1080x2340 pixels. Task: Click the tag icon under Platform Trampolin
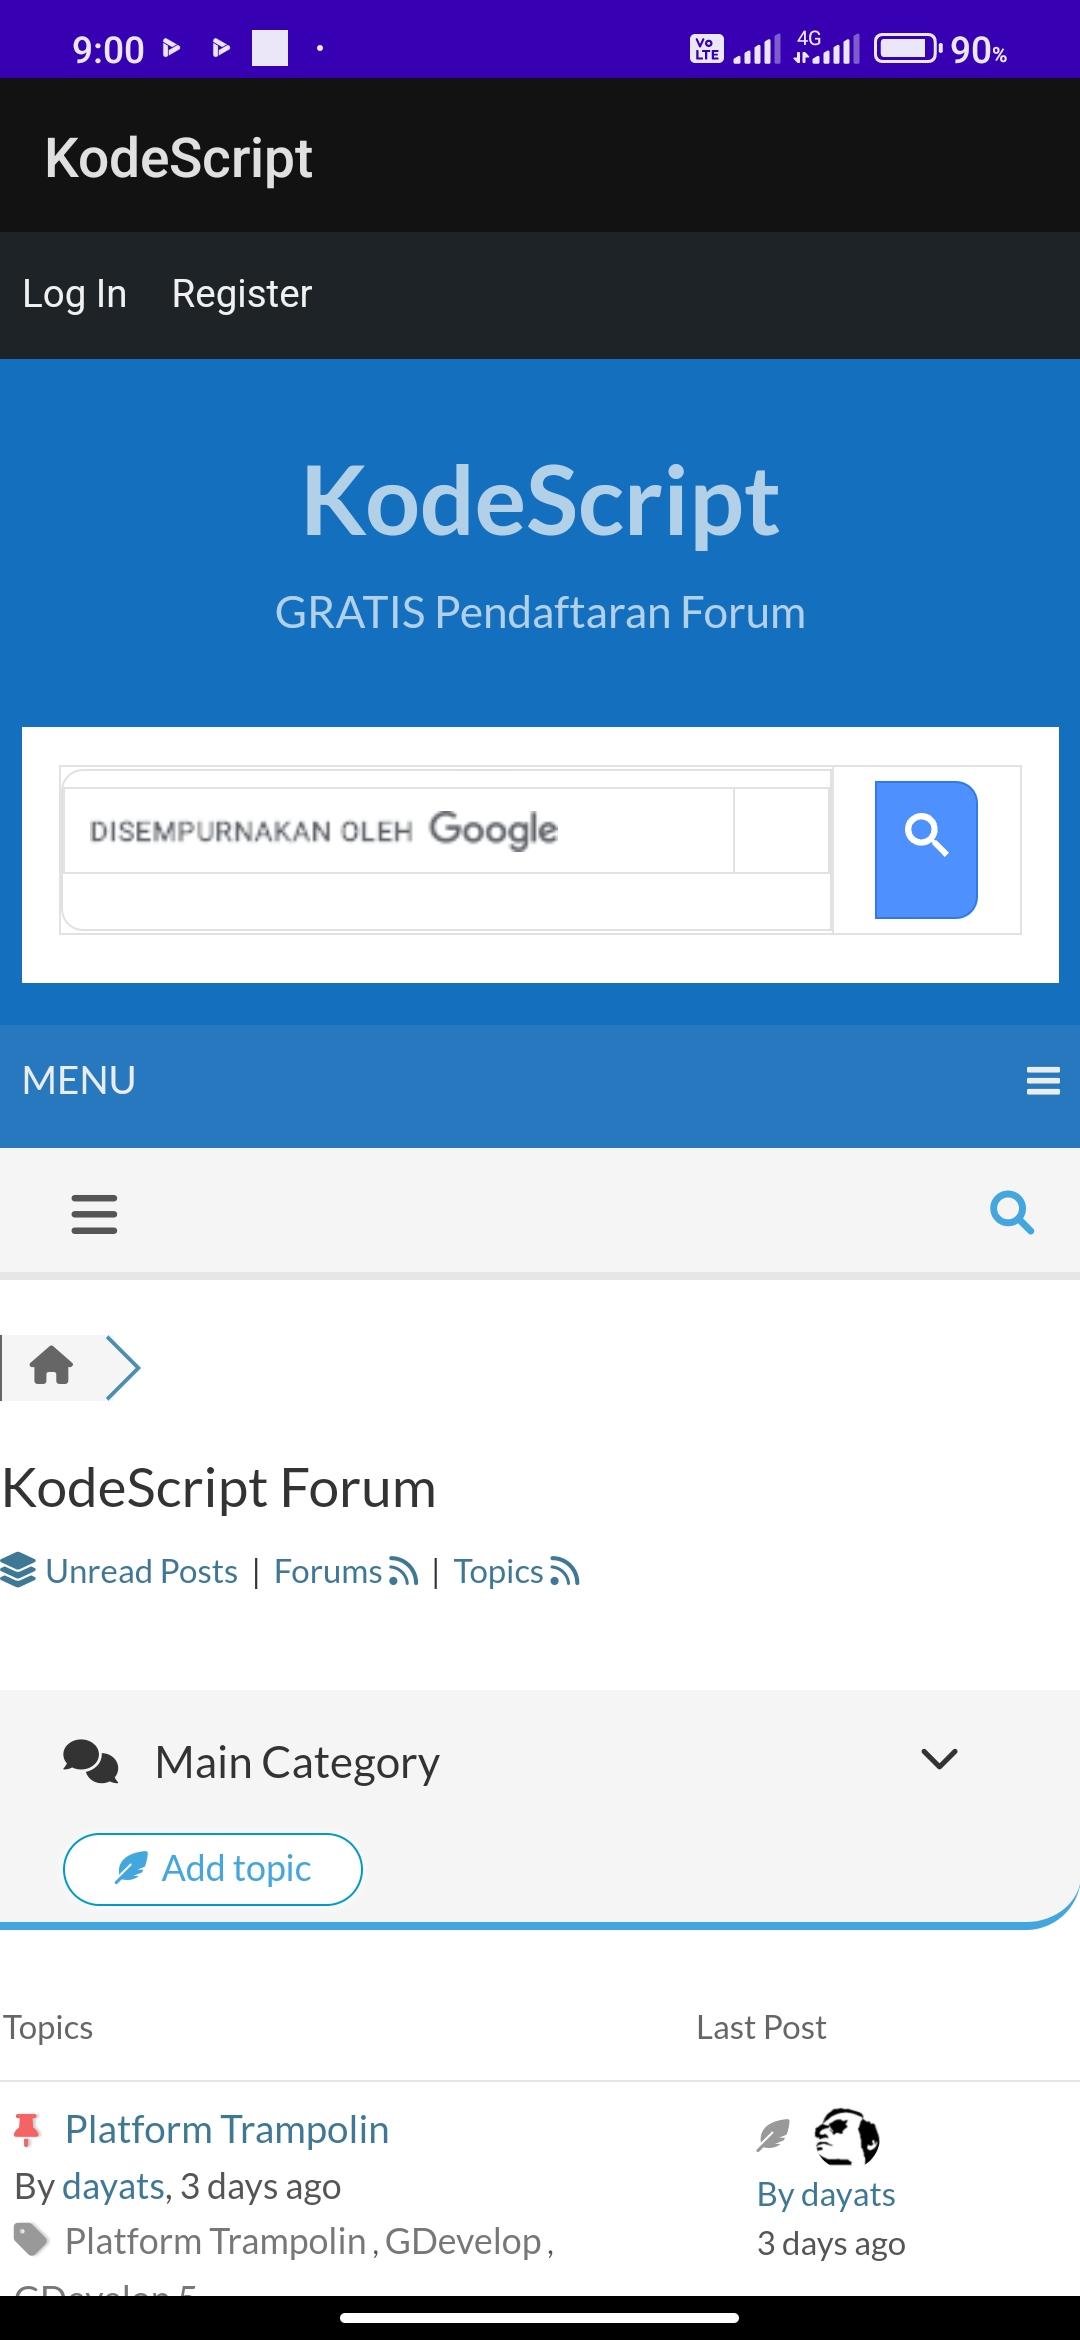(31, 2240)
